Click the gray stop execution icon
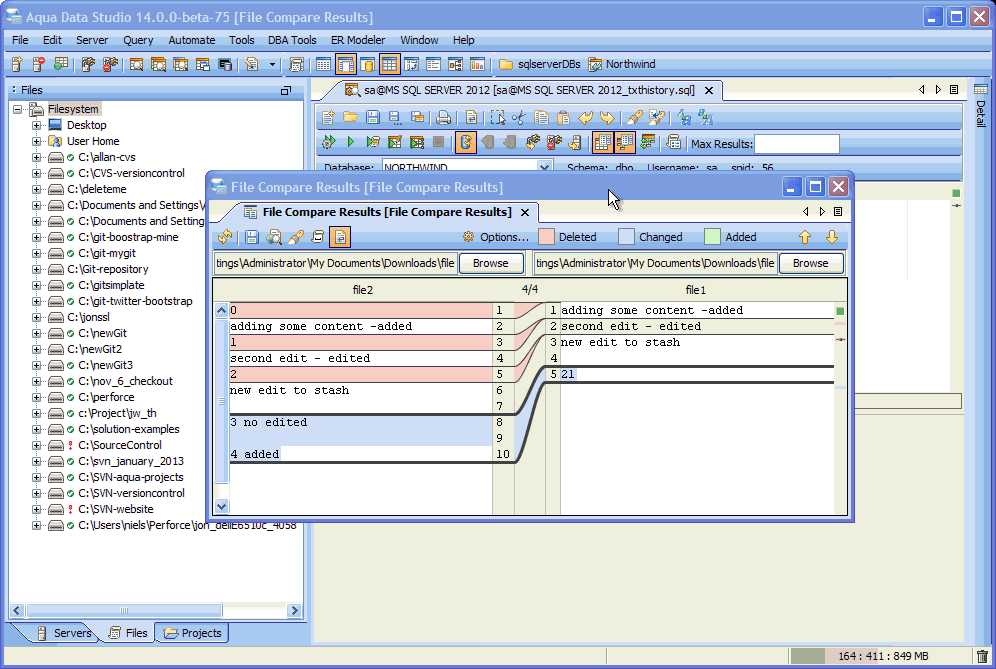996x669 pixels. pyautogui.click(x=438, y=142)
